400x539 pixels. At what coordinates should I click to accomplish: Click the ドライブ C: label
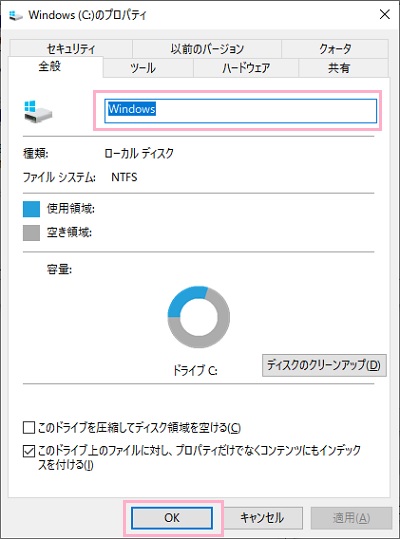(195, 371)
